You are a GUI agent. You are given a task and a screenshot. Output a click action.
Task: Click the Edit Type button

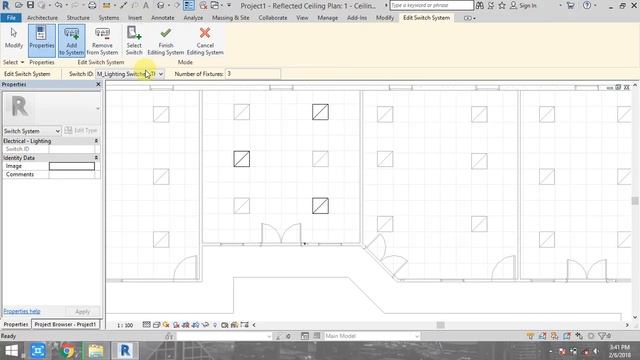[x=81, y=131]
